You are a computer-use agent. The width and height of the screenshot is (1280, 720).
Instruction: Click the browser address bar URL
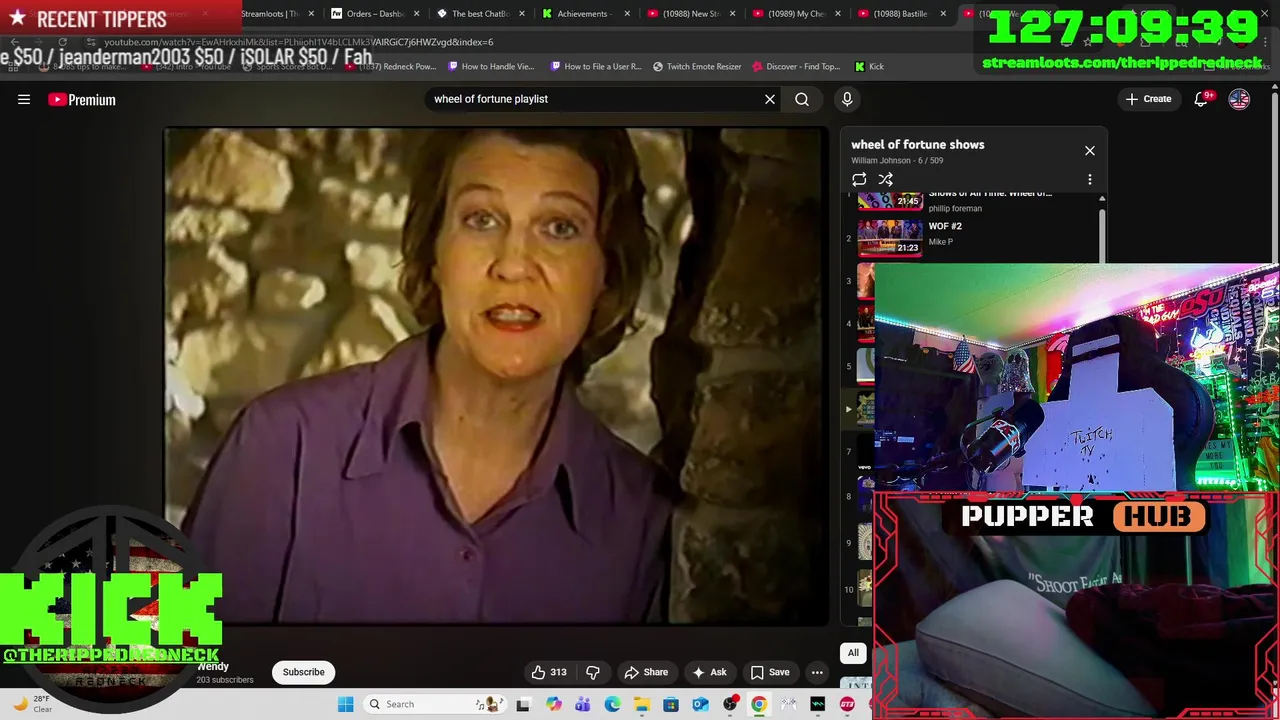(298, 42)
